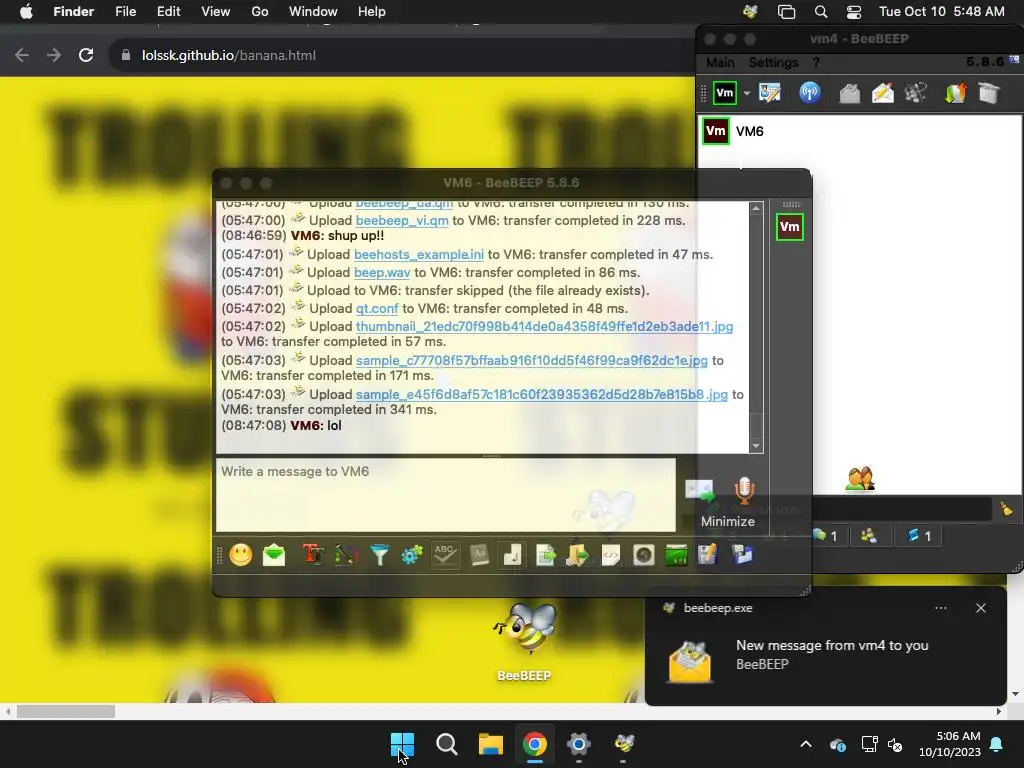Open beep.wav file link

382,272
